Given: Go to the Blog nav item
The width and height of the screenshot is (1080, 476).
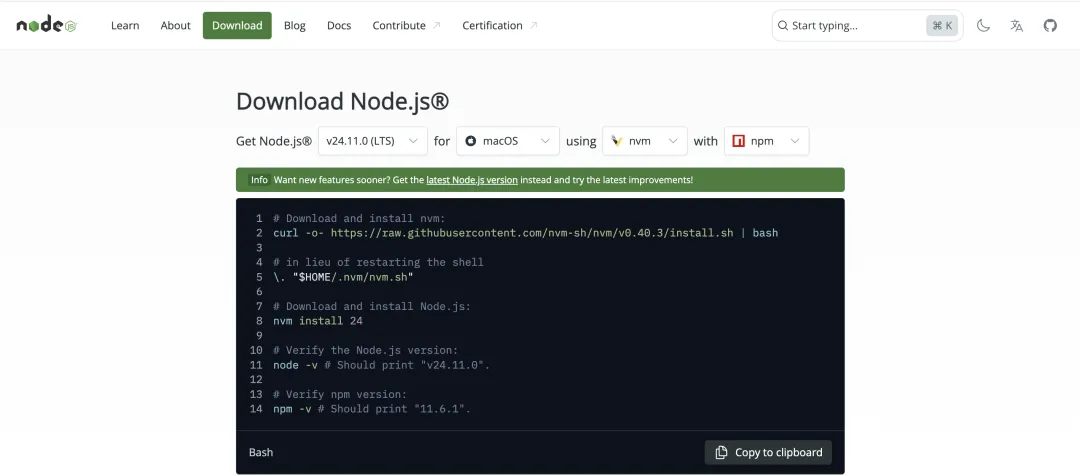Looking at the screenshot, I should tap(294, 25).
